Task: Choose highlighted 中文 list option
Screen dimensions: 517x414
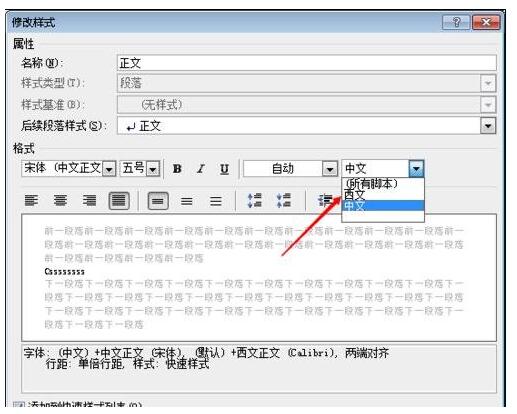Action: [x=383, y=206]
